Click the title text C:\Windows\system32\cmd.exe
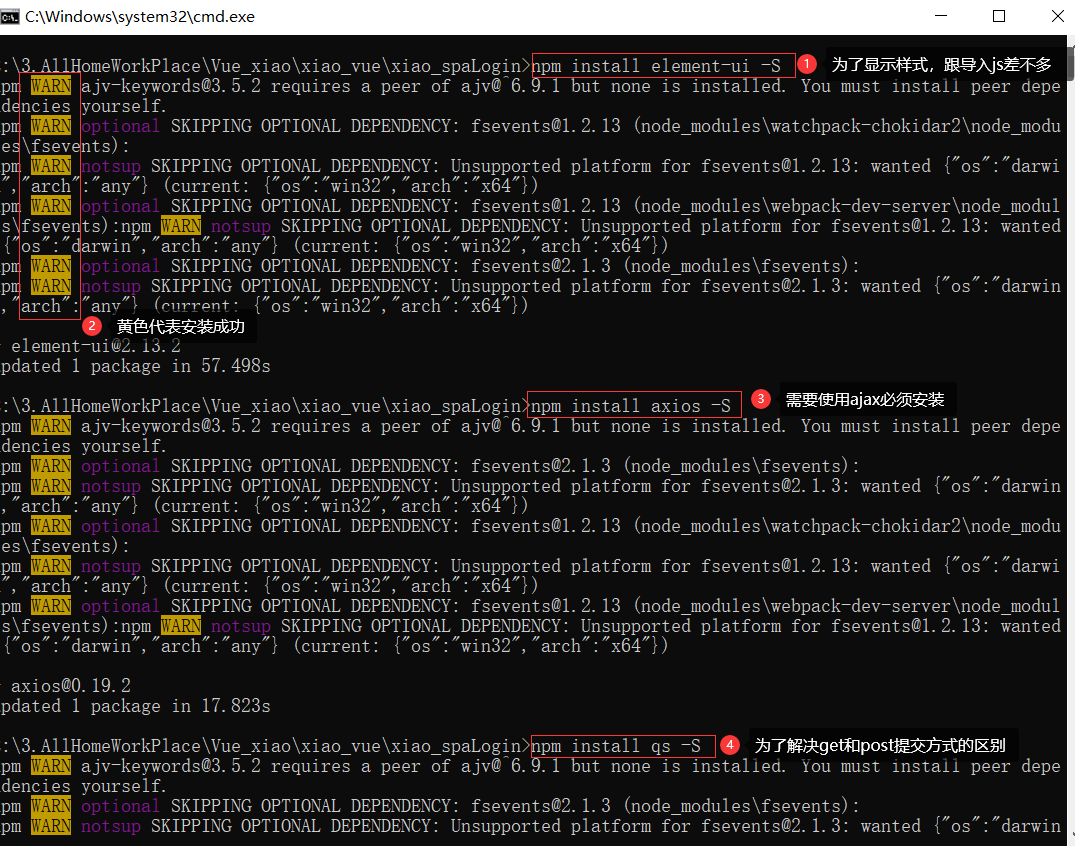1075x846 pixels. [x=140, y=16]
